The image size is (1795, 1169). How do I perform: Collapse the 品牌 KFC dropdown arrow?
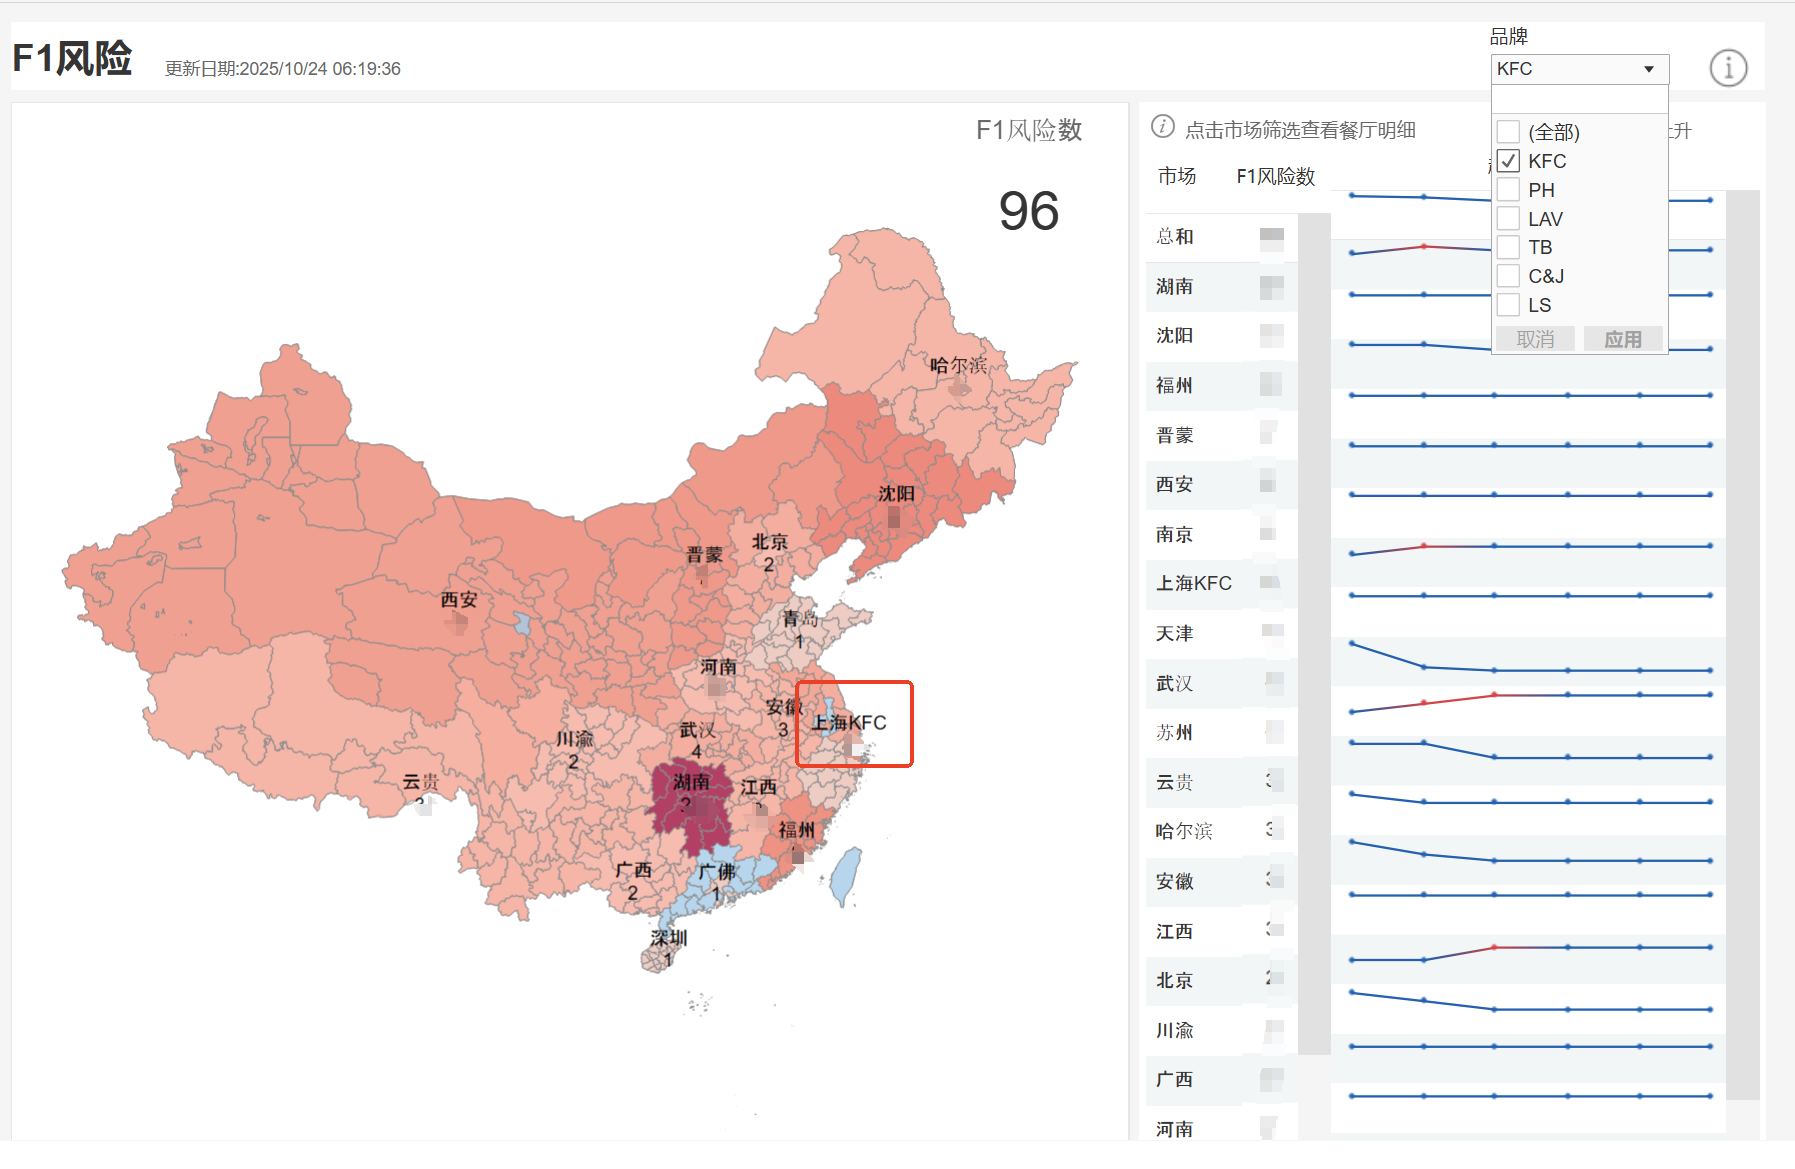coord(1649,69)
